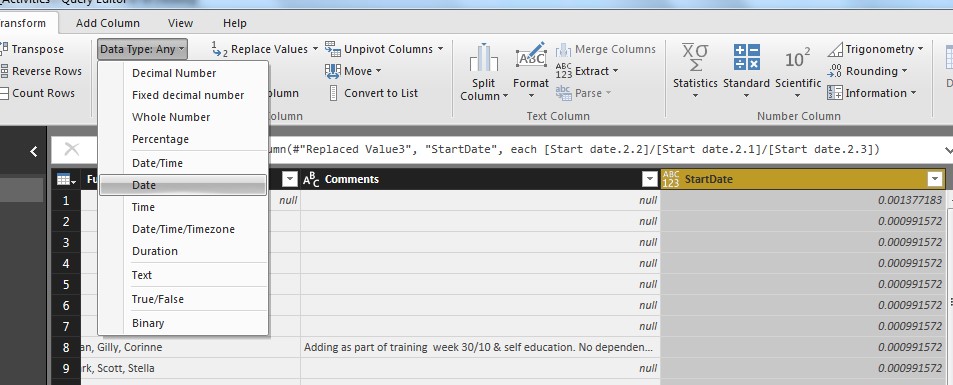
Task: Click Count Rows in the ribbon
Action: click(38, 93)
